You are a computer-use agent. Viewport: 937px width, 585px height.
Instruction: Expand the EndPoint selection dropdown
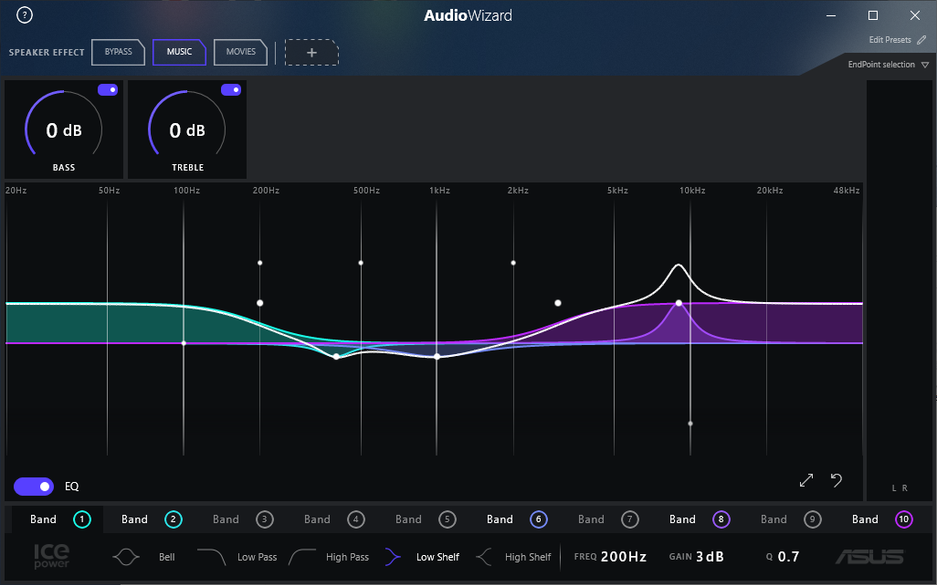point(888,65)
